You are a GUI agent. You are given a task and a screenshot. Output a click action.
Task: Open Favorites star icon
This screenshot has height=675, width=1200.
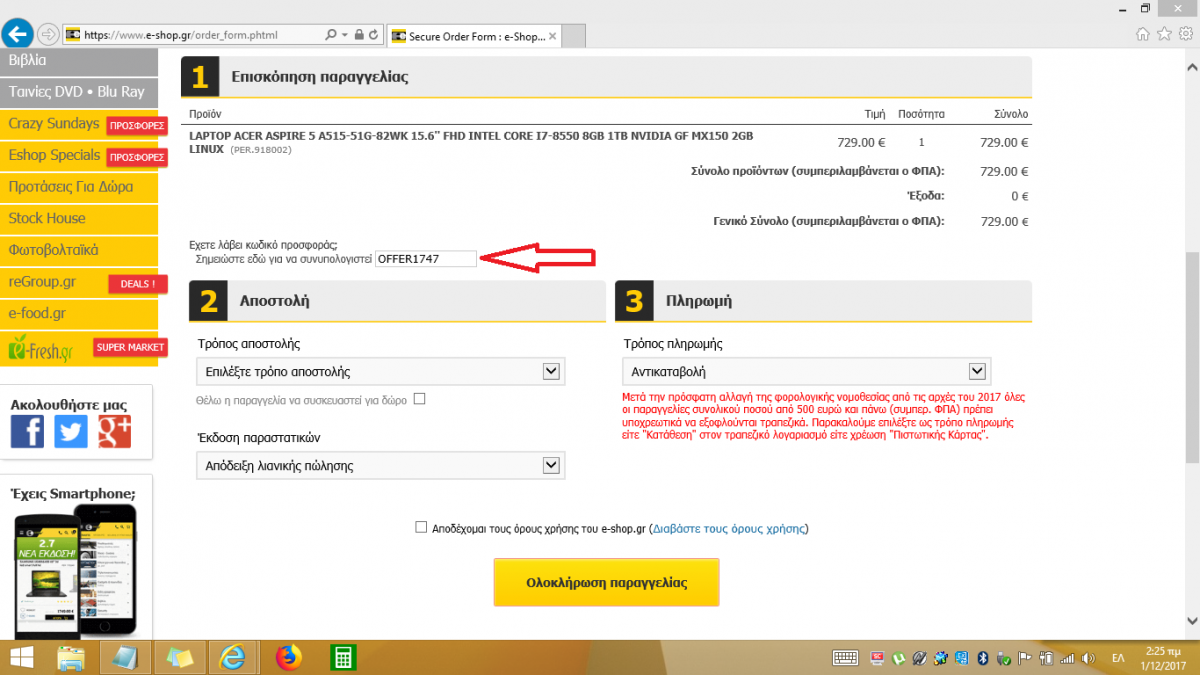[x=1163, y=34]
